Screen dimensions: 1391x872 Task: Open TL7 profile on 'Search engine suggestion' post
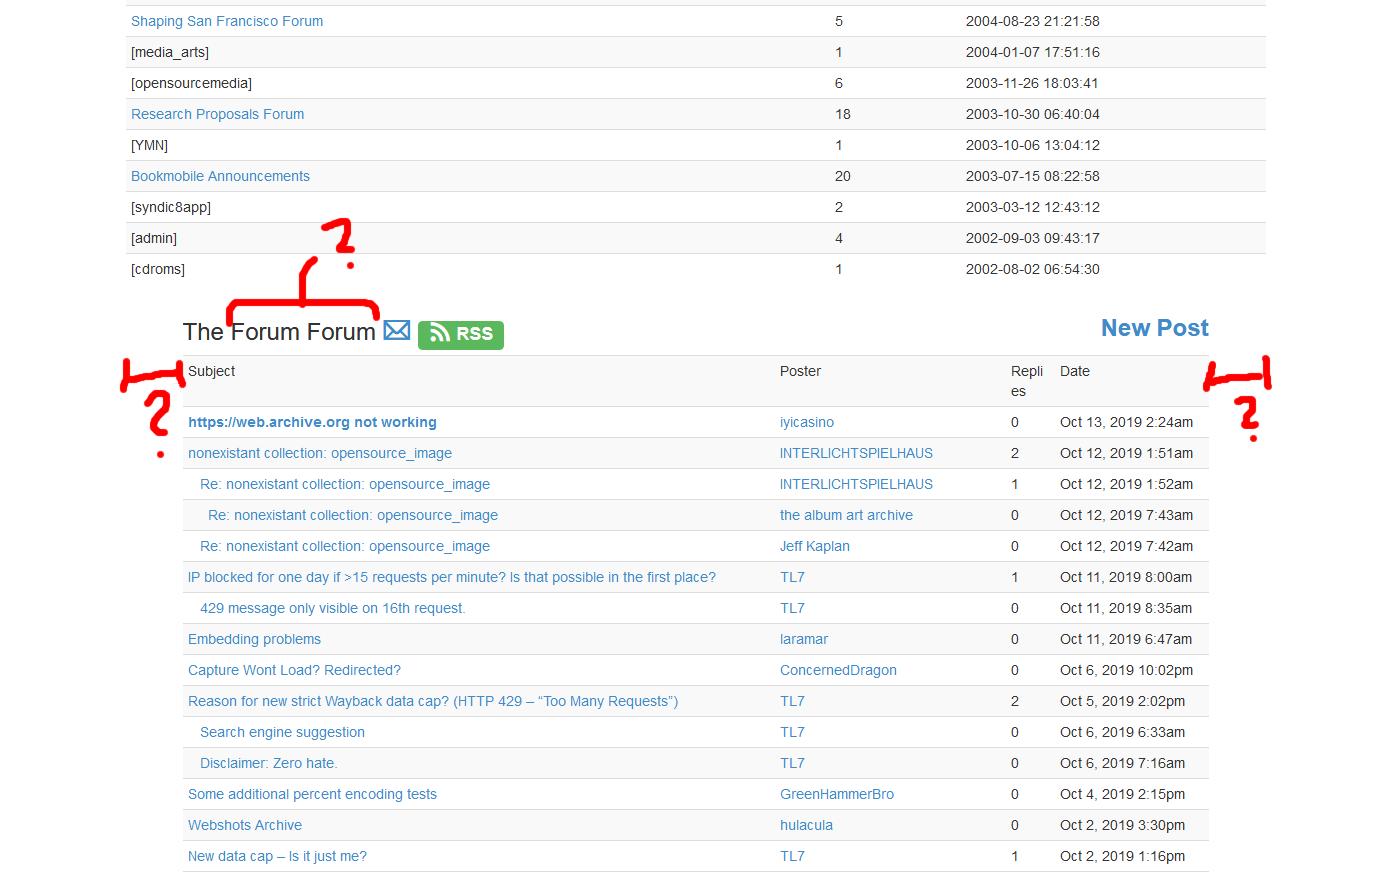792,732
